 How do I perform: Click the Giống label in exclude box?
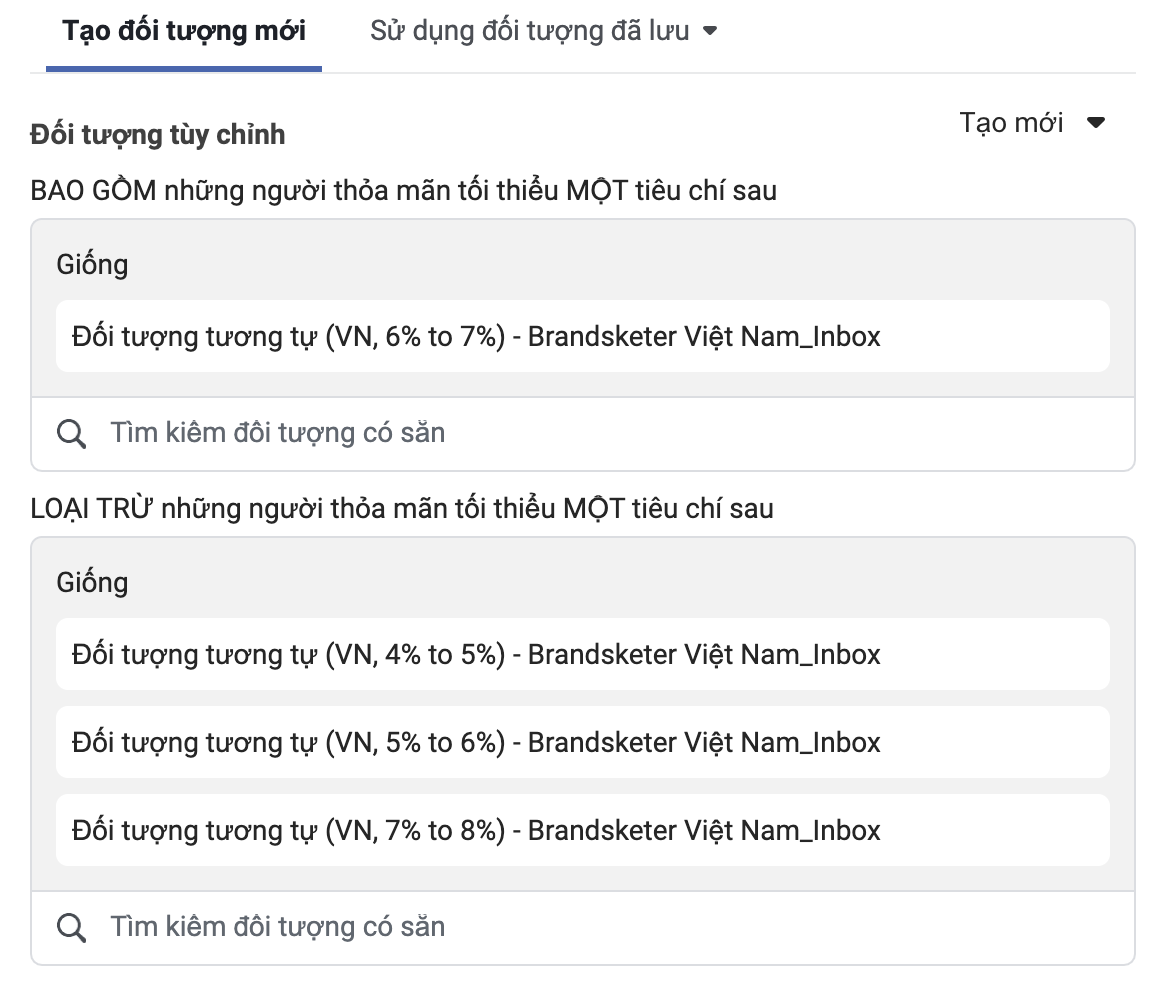92,583
